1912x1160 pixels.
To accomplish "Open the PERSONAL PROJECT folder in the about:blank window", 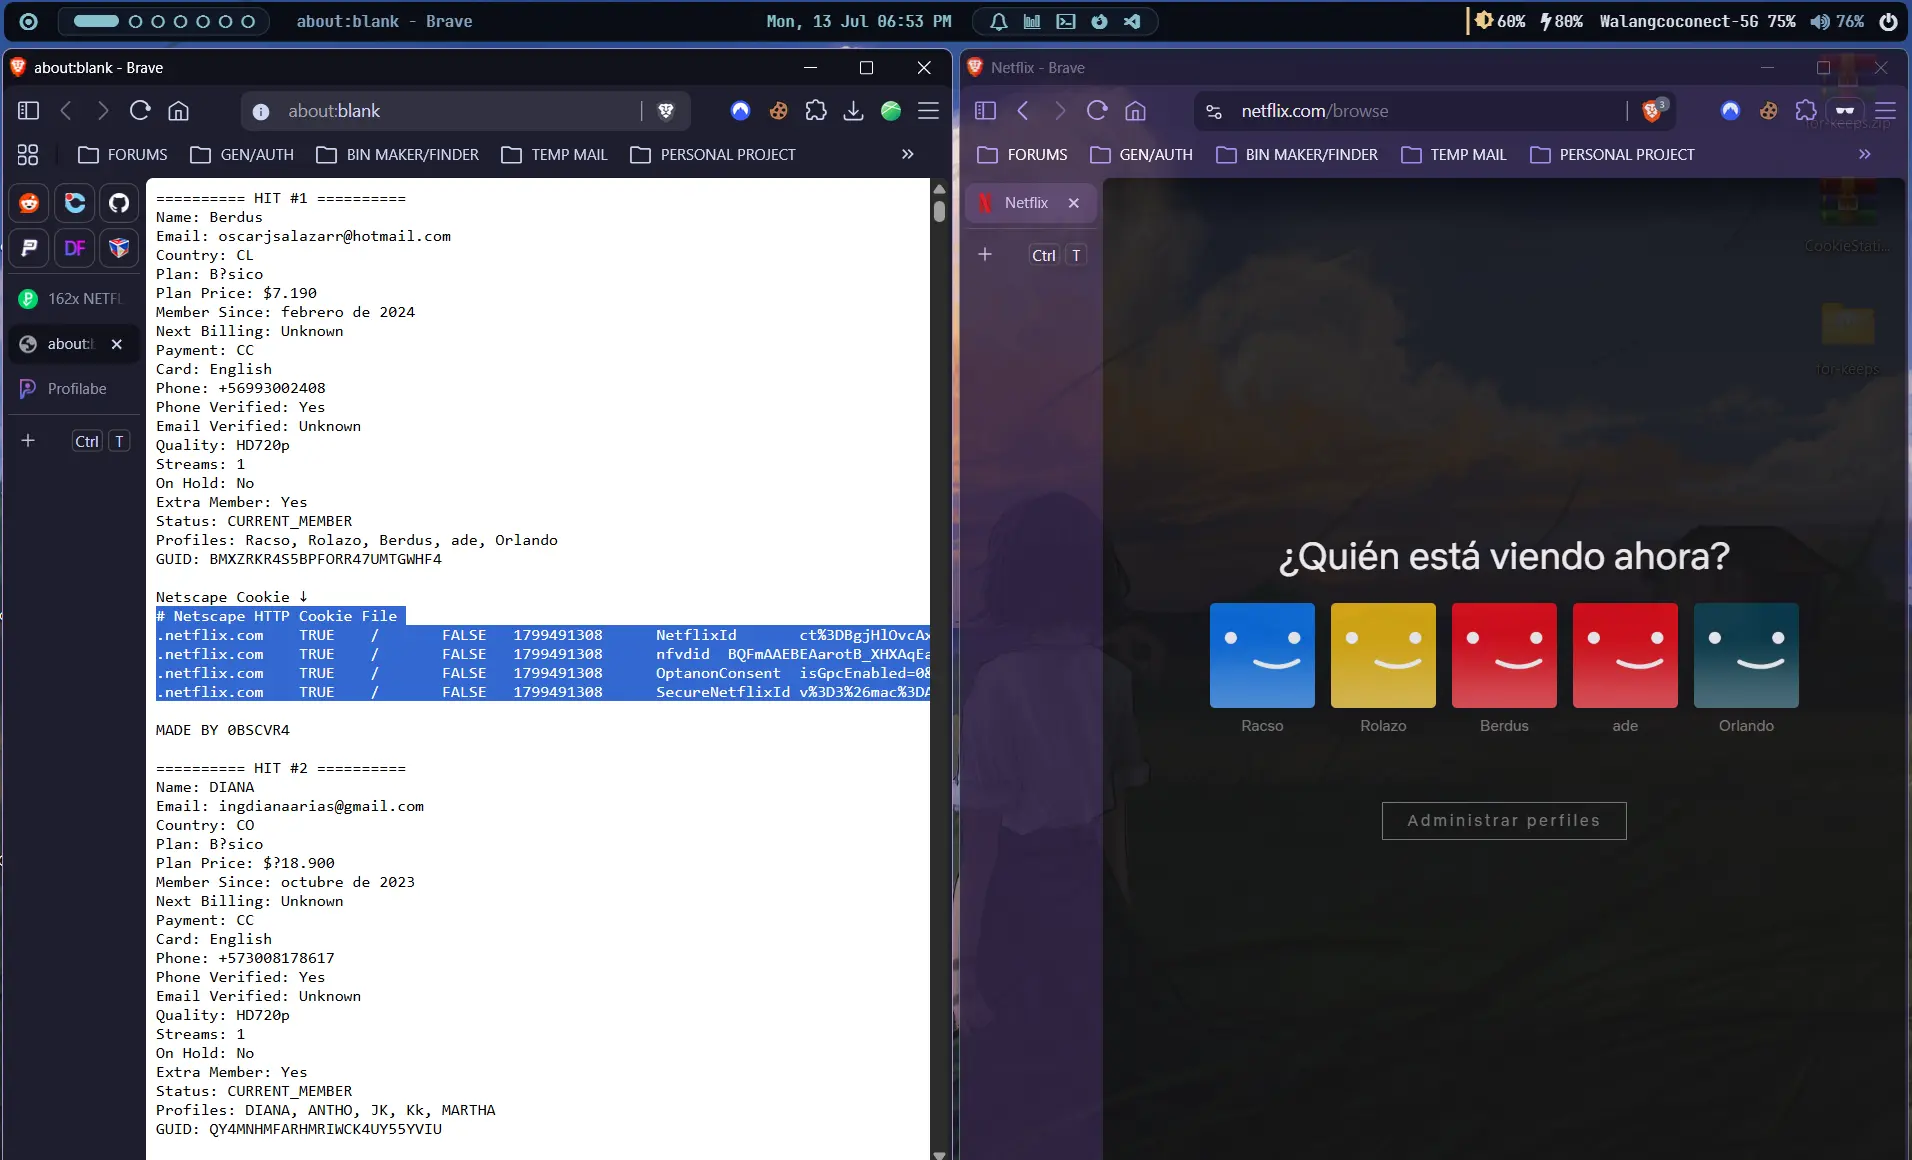I will 713,154.
